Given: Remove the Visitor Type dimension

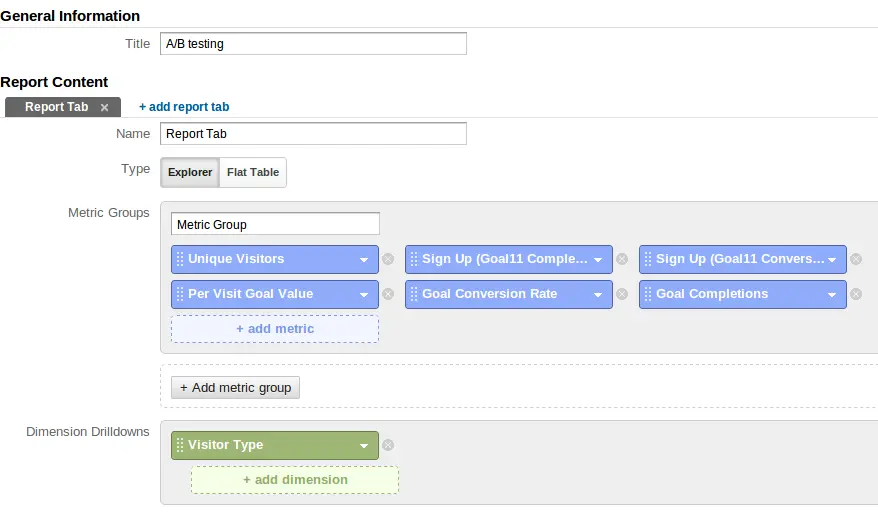Looking at the screenshot, I should [x=388, y=446].
